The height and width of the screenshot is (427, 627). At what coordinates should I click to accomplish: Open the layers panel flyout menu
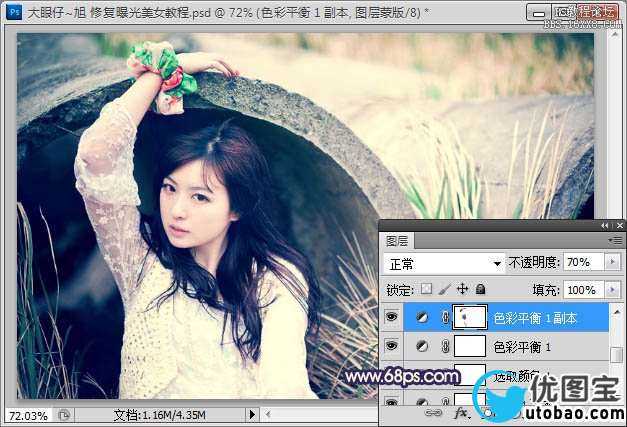point(616,240)
